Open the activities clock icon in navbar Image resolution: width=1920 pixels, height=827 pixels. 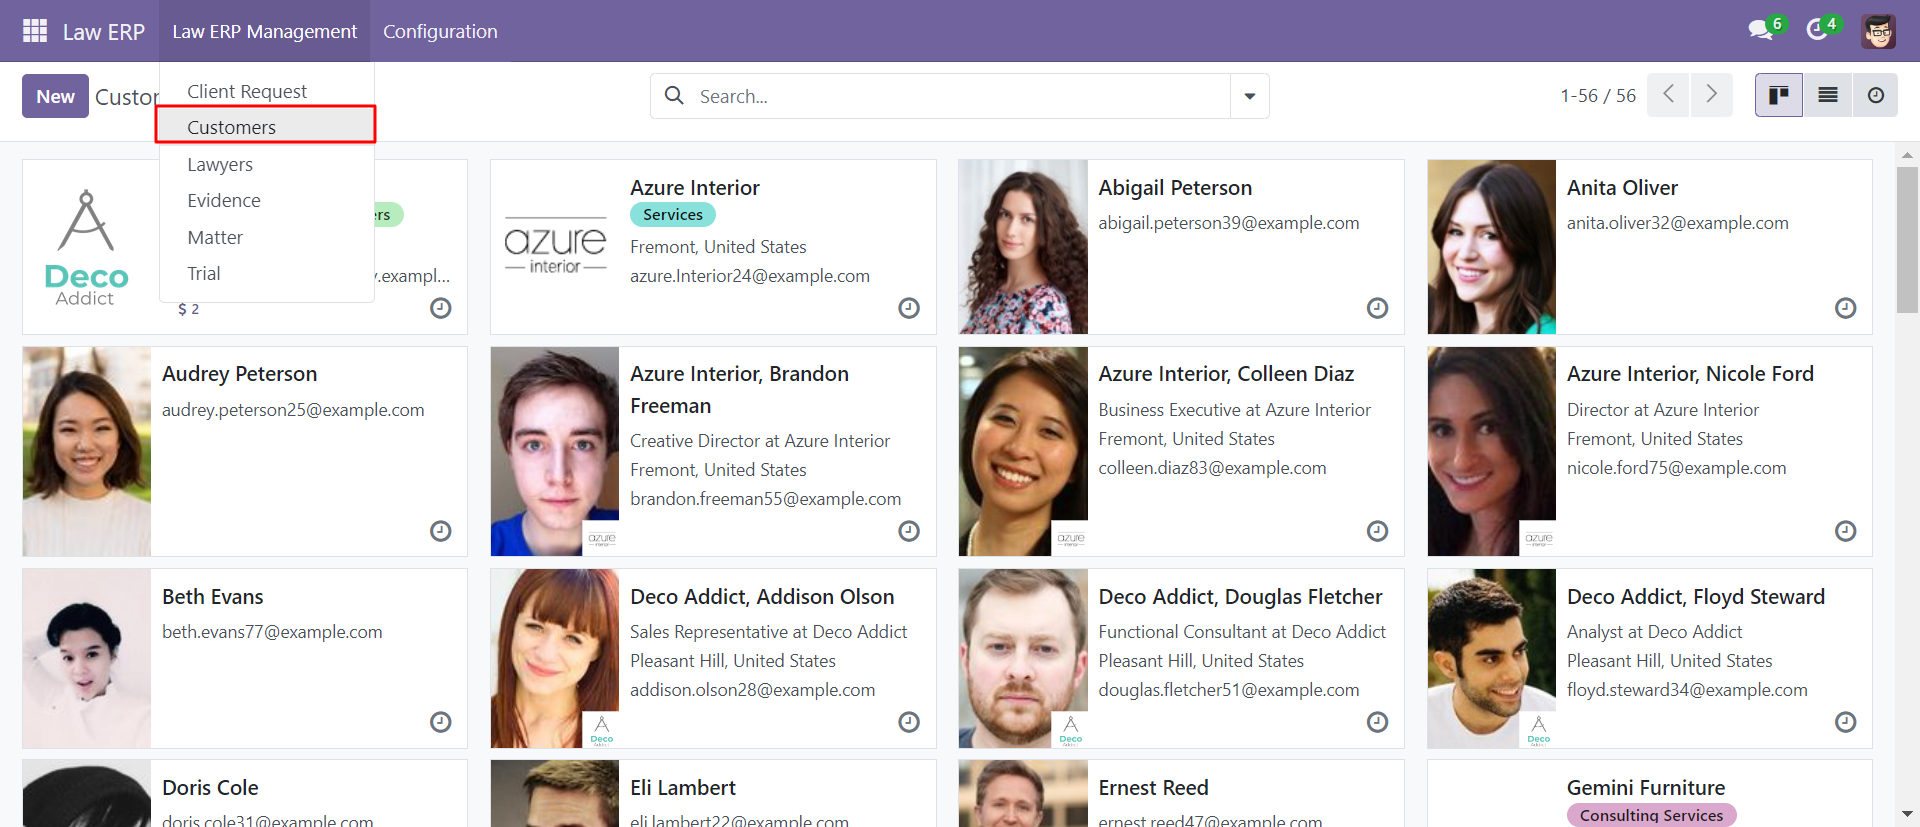coord(1817,31)
